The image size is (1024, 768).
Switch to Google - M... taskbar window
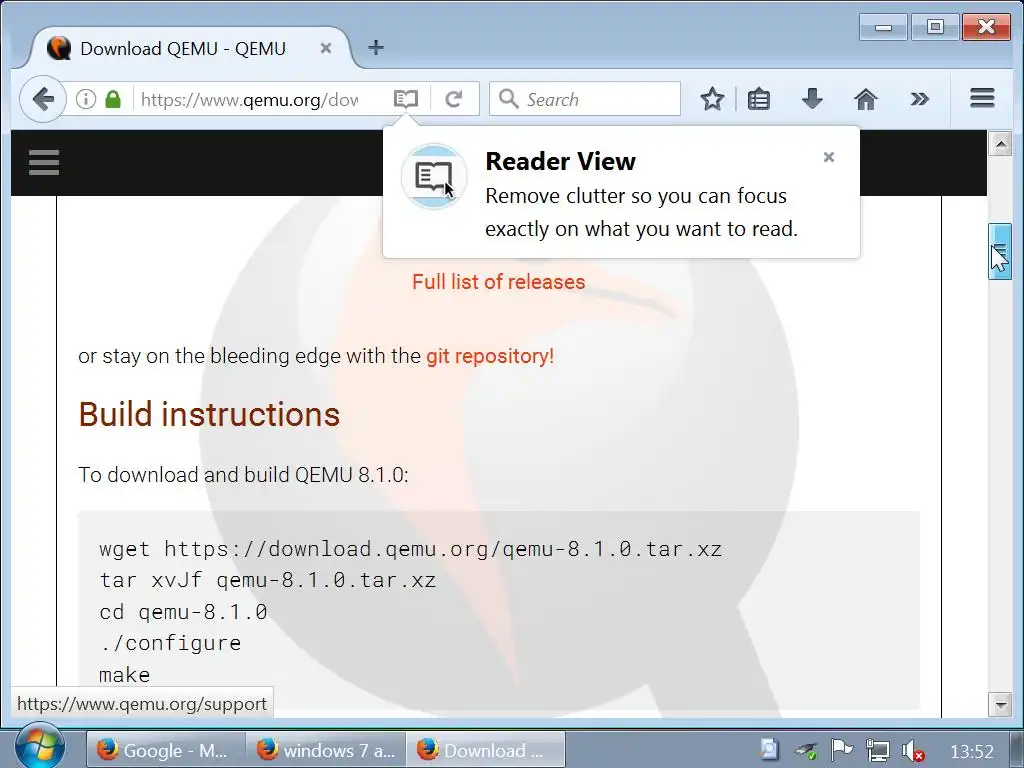click(x=166, y=750)
